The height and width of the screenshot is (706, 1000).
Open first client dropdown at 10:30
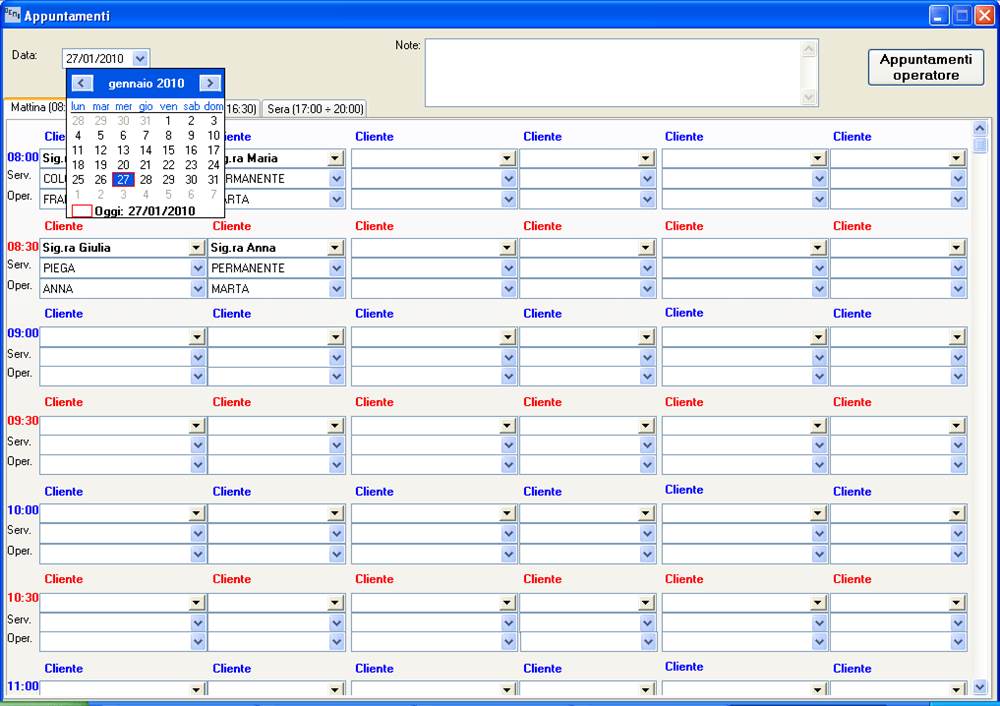click(197, 603)
